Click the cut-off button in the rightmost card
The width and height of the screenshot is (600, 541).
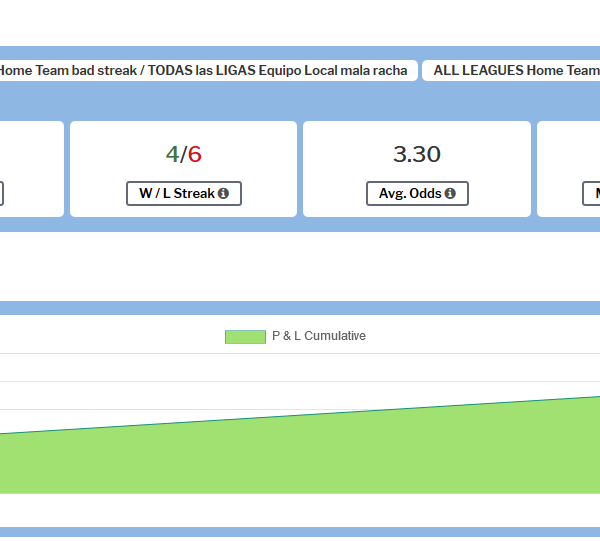pyautogui.click(x=592, y=194)
